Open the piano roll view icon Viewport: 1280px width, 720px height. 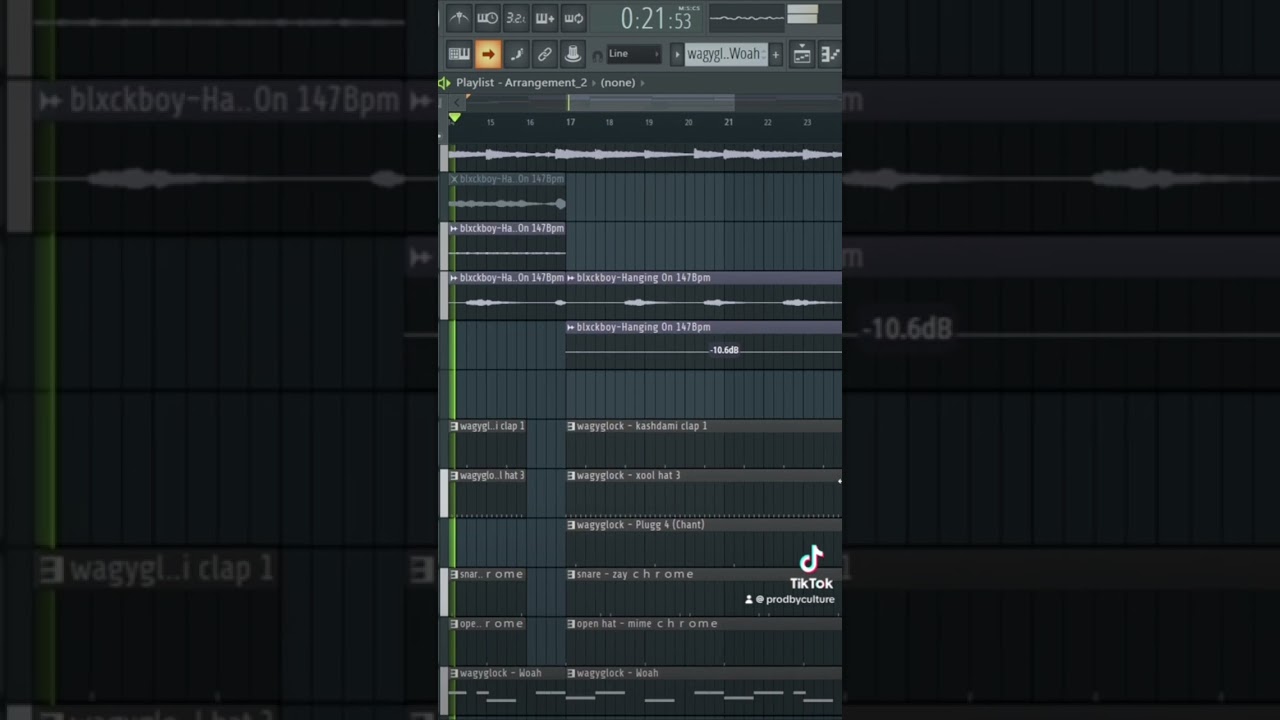[830, 55]
